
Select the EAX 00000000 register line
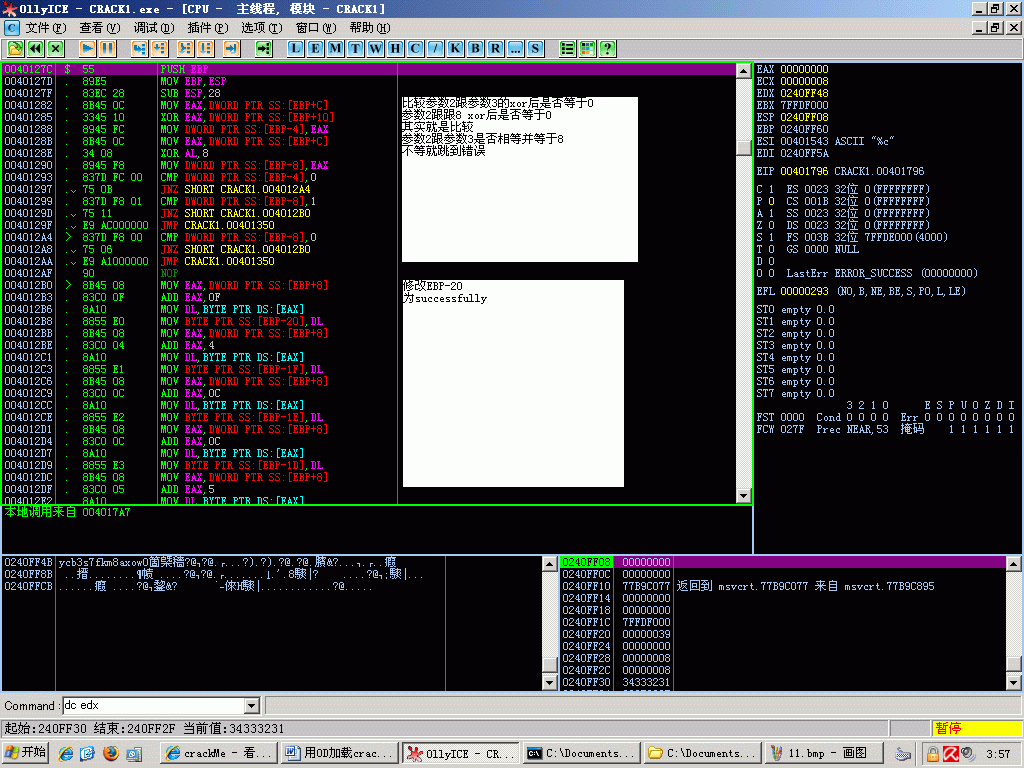792,69
